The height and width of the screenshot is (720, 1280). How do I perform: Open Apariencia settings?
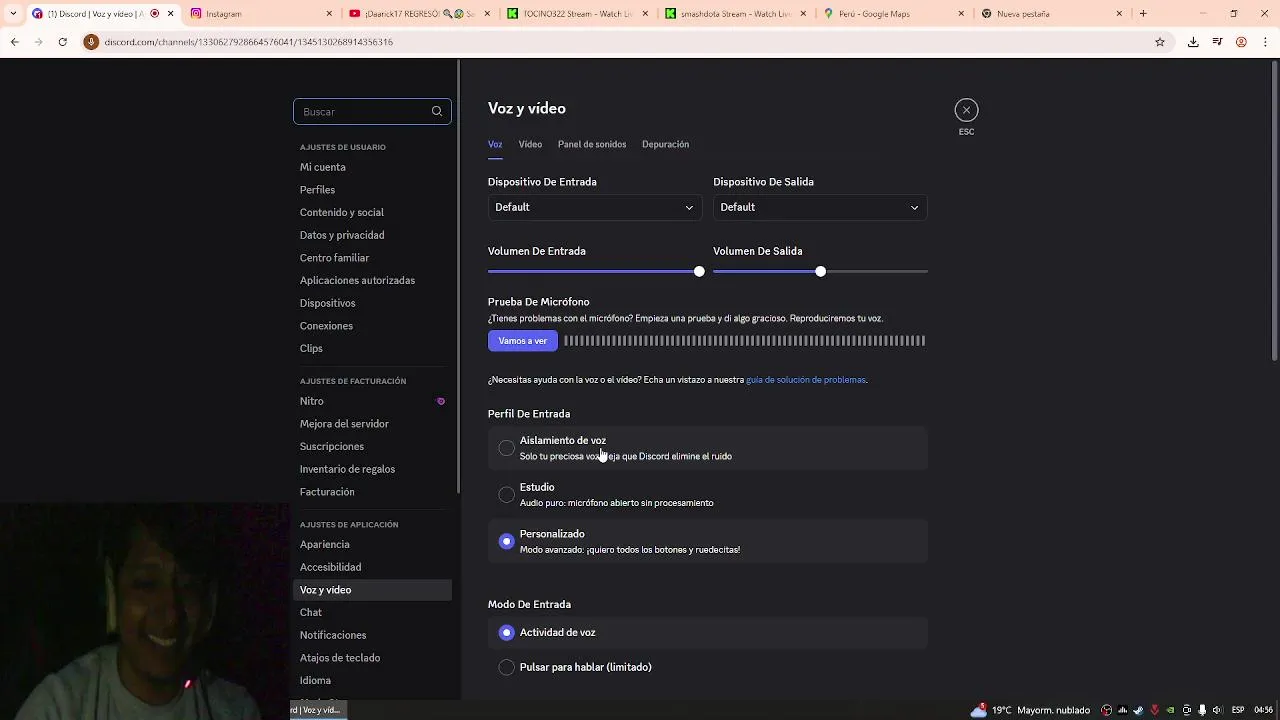372,544
